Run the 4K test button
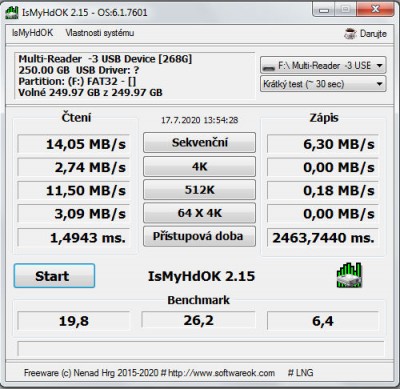This screenshot has height=389, width=400. tap(199, 166)
